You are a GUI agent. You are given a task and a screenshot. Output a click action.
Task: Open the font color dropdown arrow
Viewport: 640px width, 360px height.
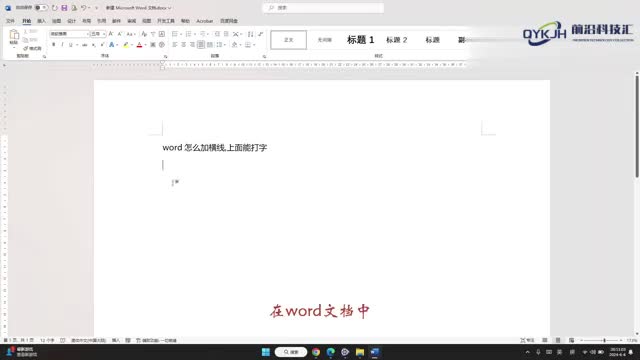pos(145,44)
